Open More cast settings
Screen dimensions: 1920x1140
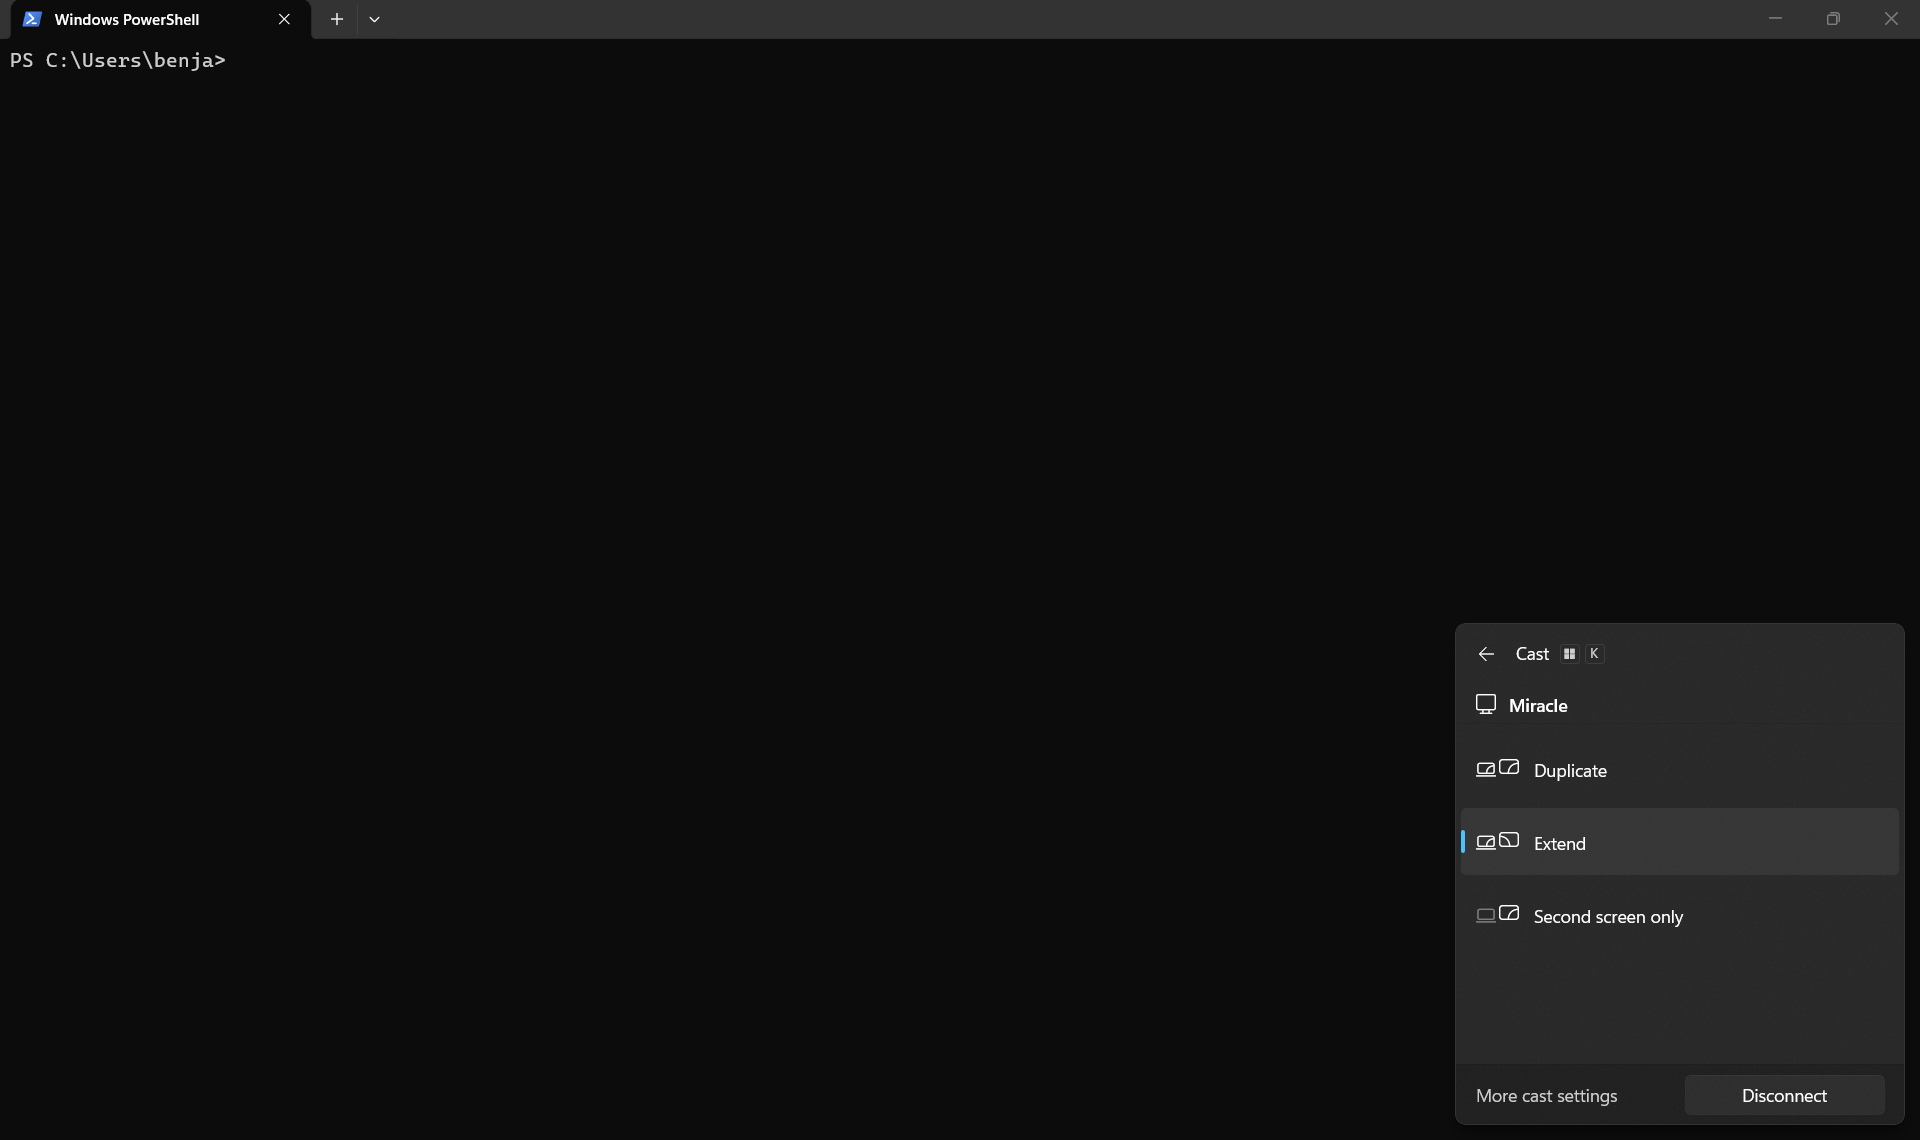click(1546, 1096)
